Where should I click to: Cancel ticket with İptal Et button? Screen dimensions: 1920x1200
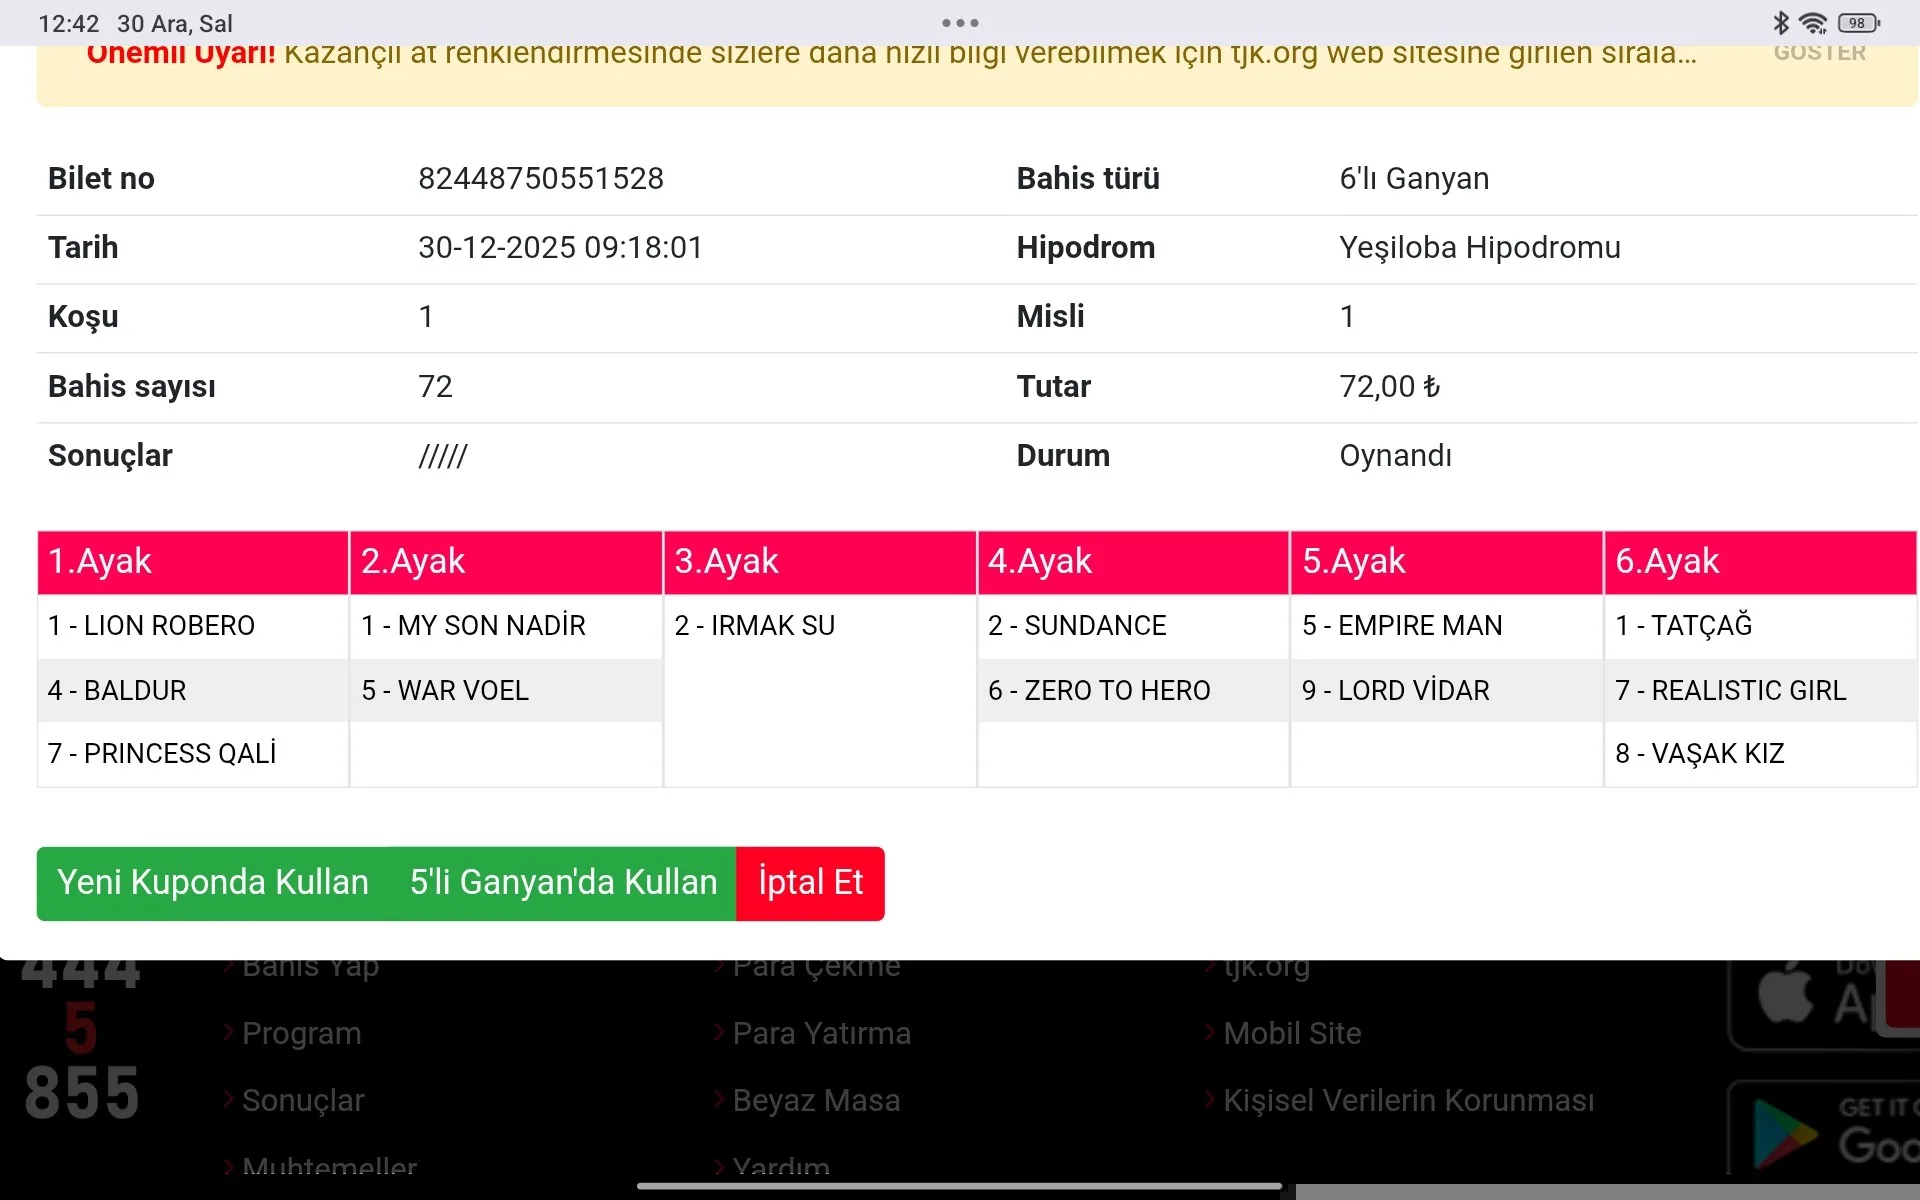810,883
